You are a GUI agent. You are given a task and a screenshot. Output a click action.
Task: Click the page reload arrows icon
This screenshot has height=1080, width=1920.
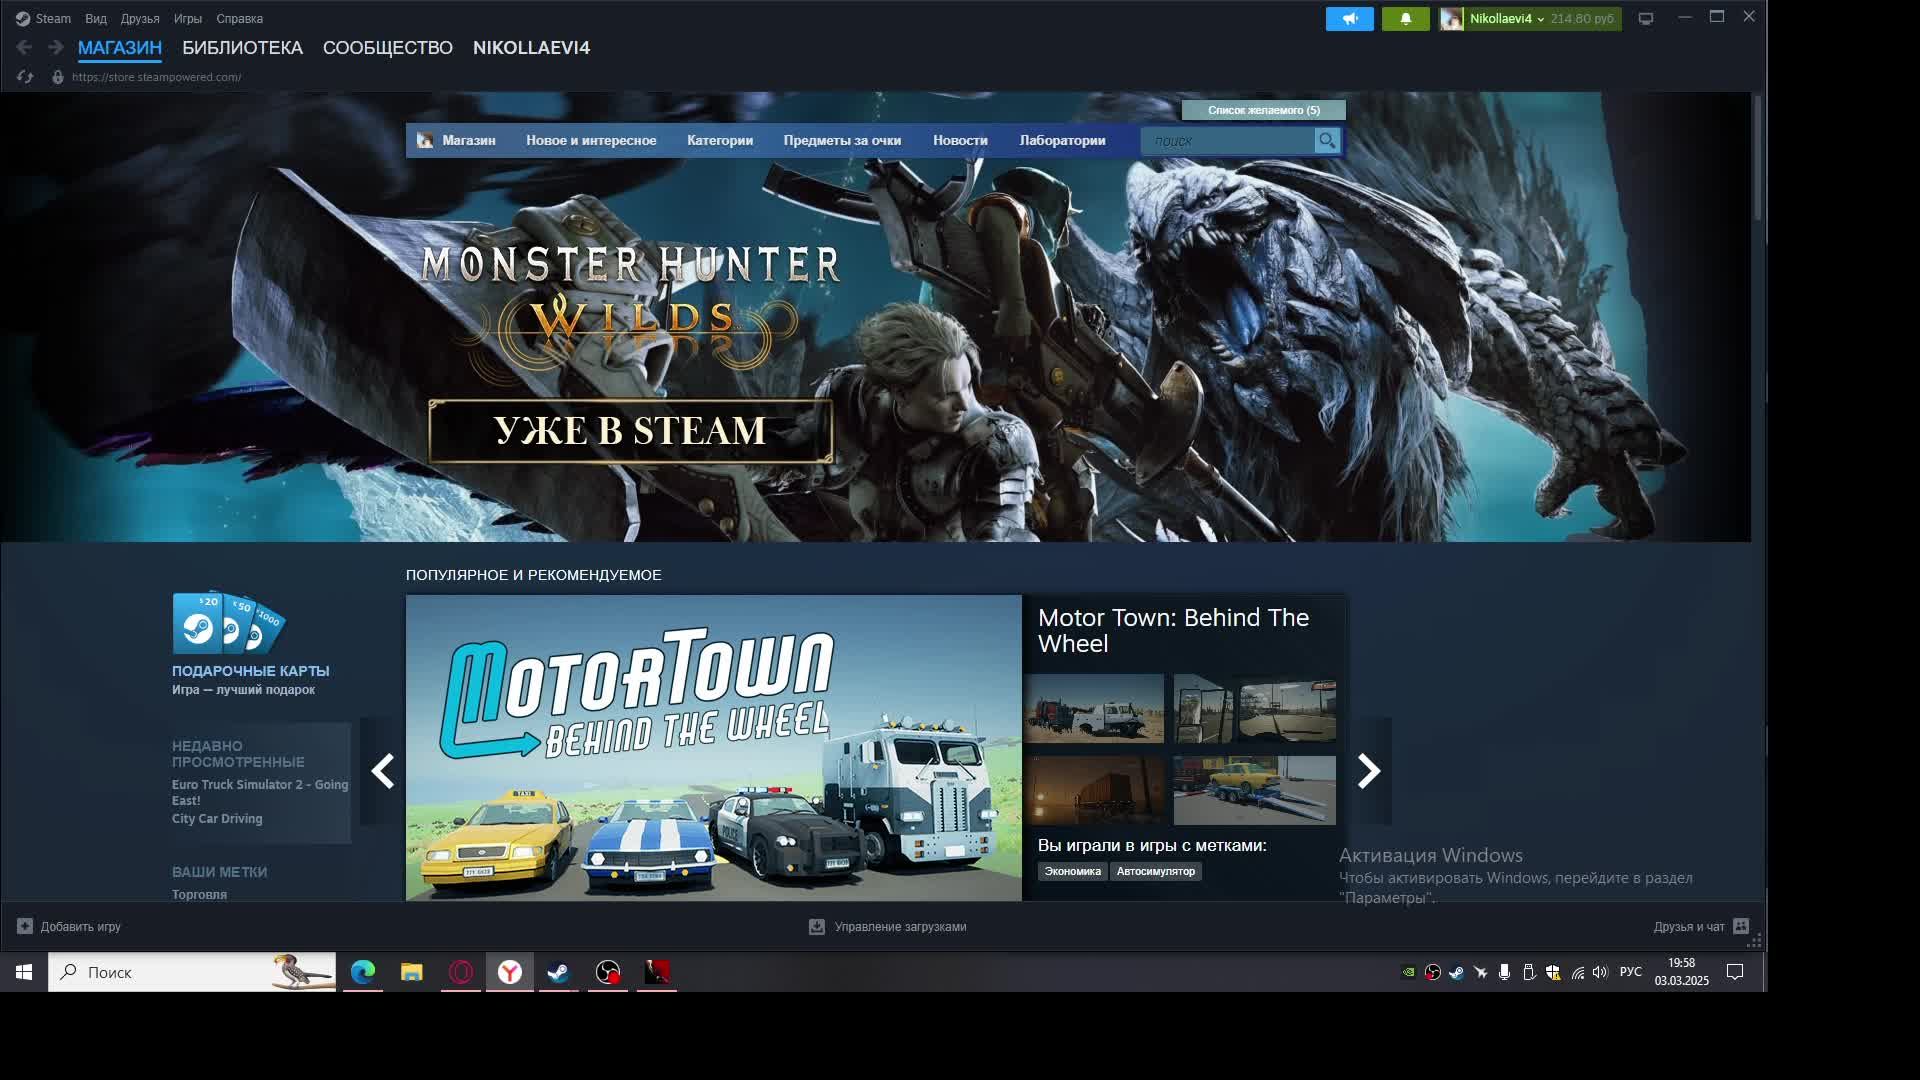[x=26, y=77]
